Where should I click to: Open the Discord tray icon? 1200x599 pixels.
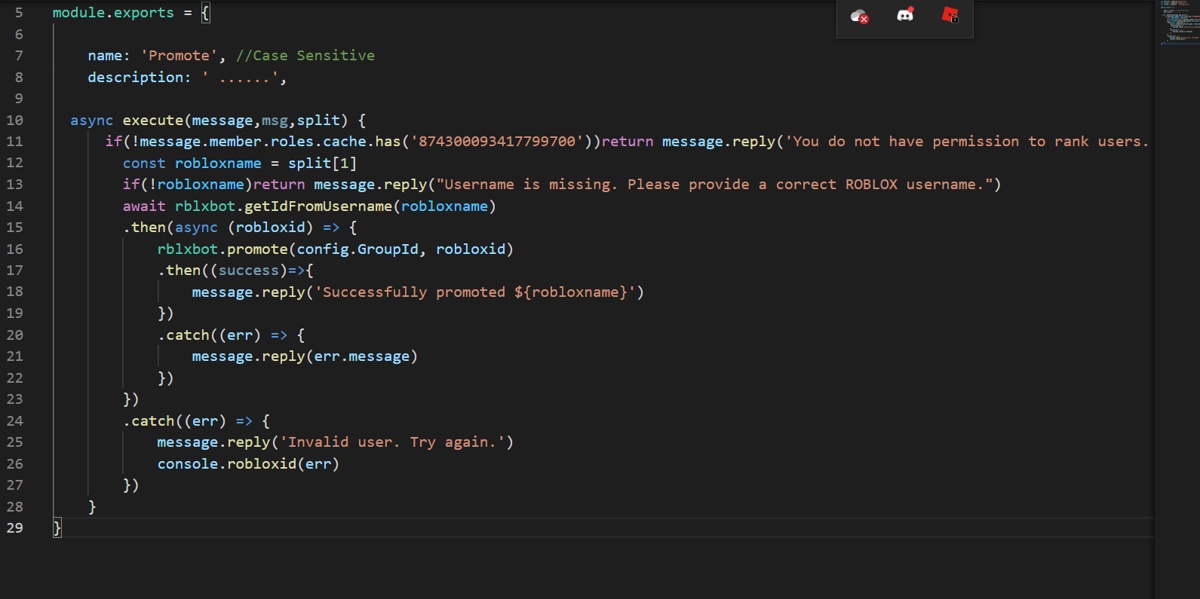905,15
